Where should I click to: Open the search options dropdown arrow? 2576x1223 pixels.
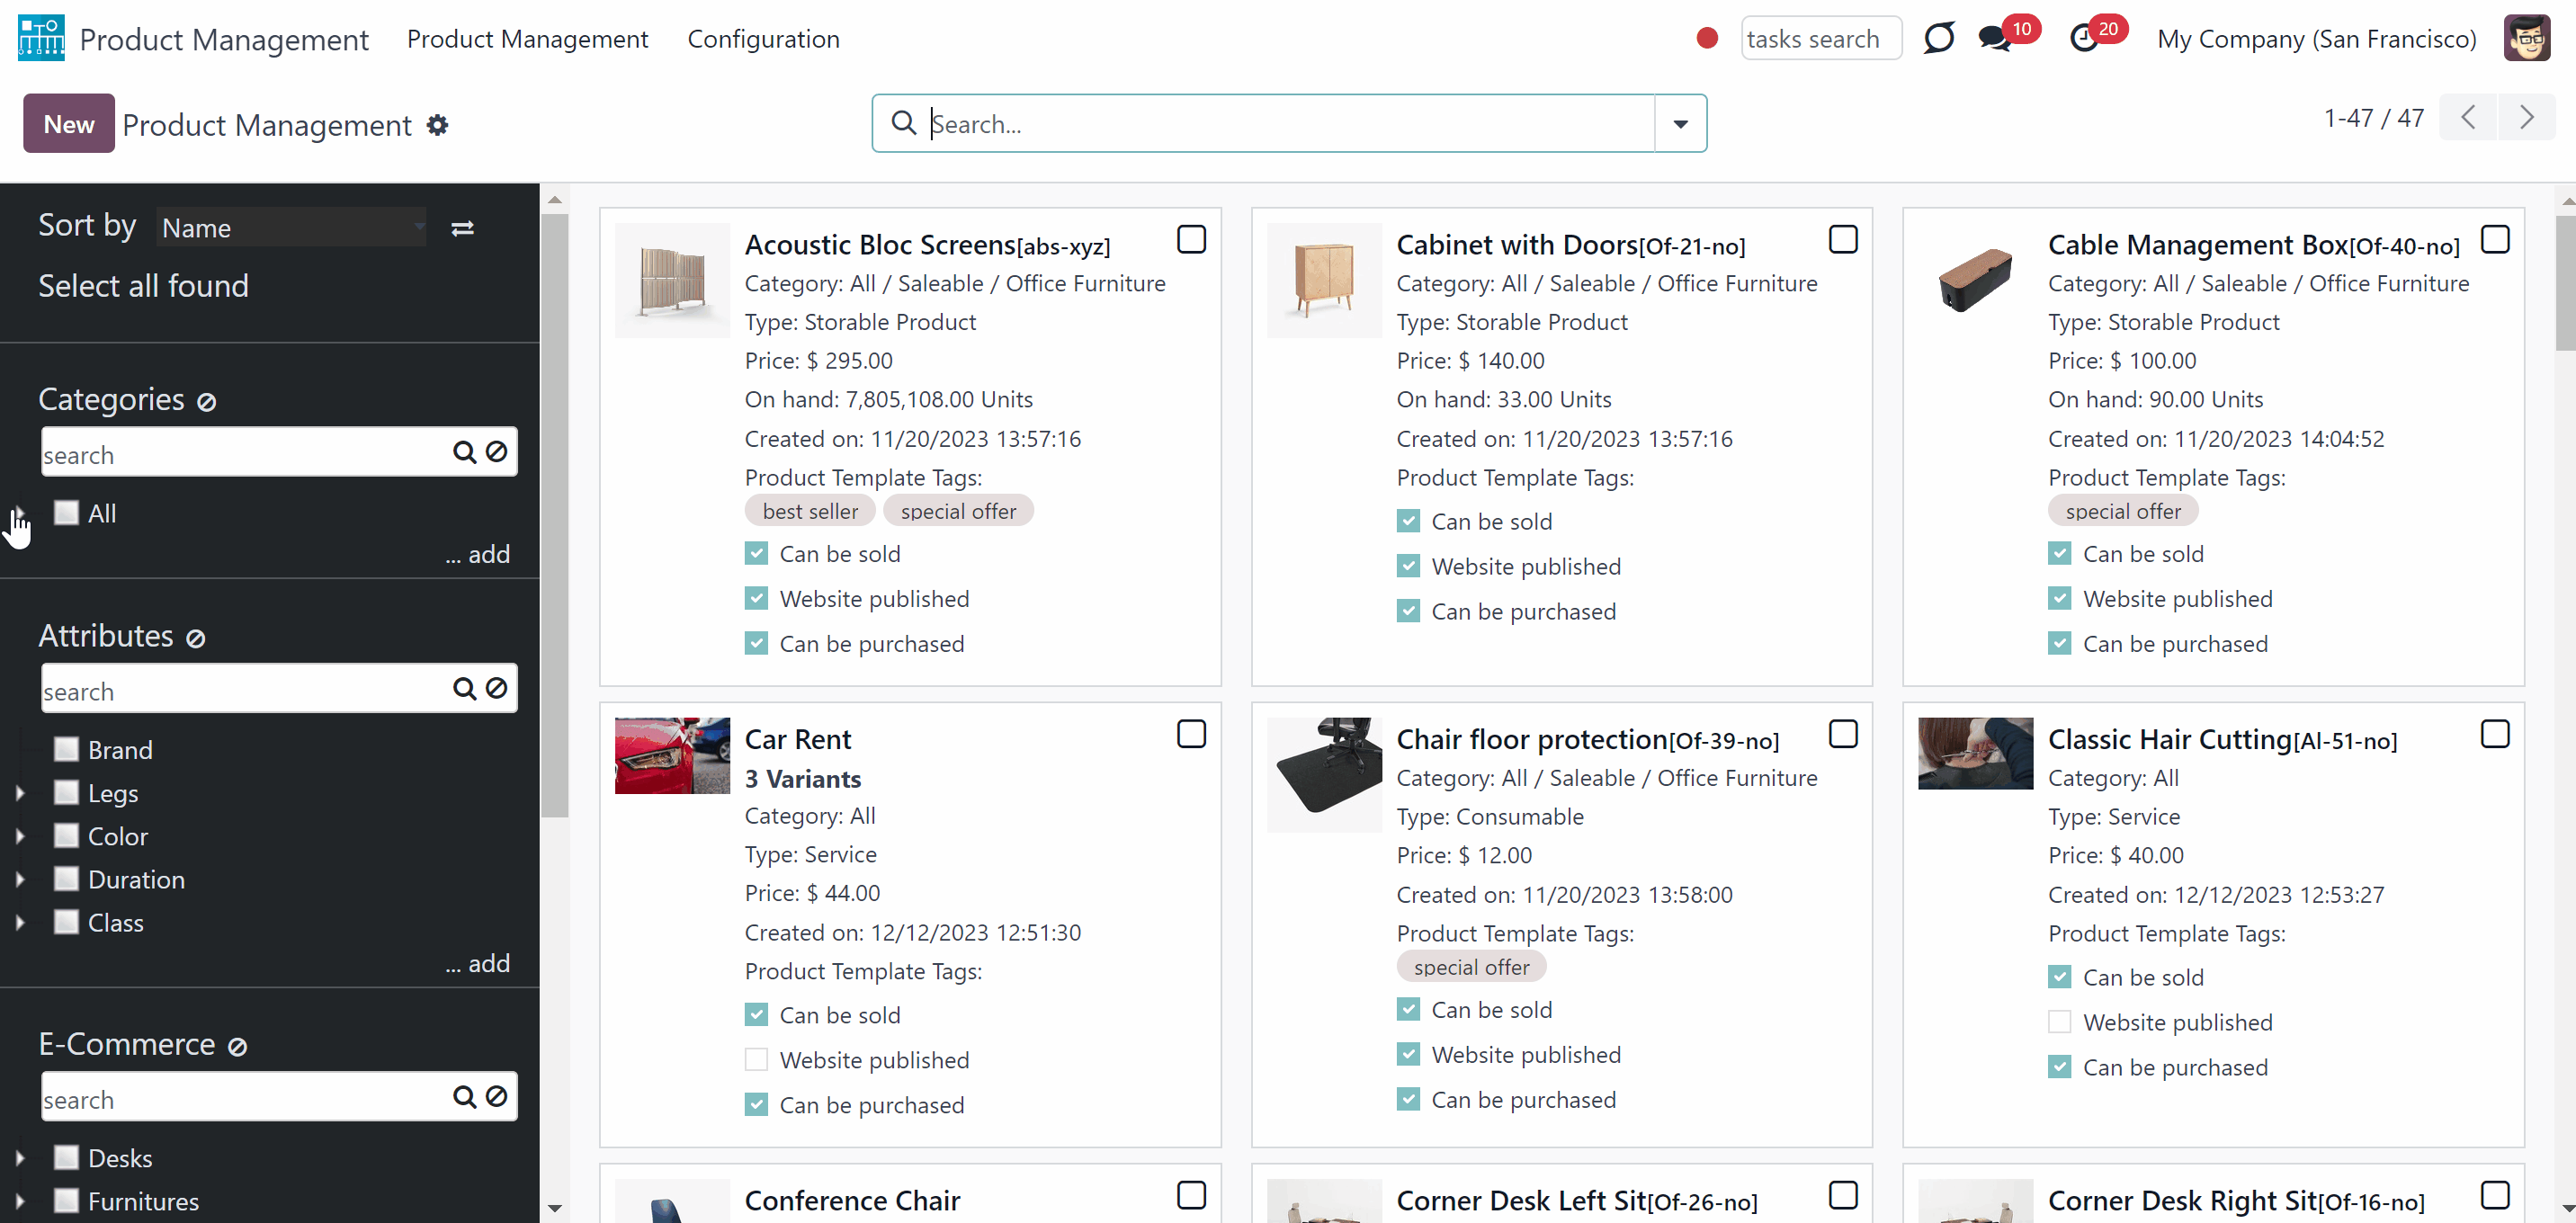point(1680,123)
